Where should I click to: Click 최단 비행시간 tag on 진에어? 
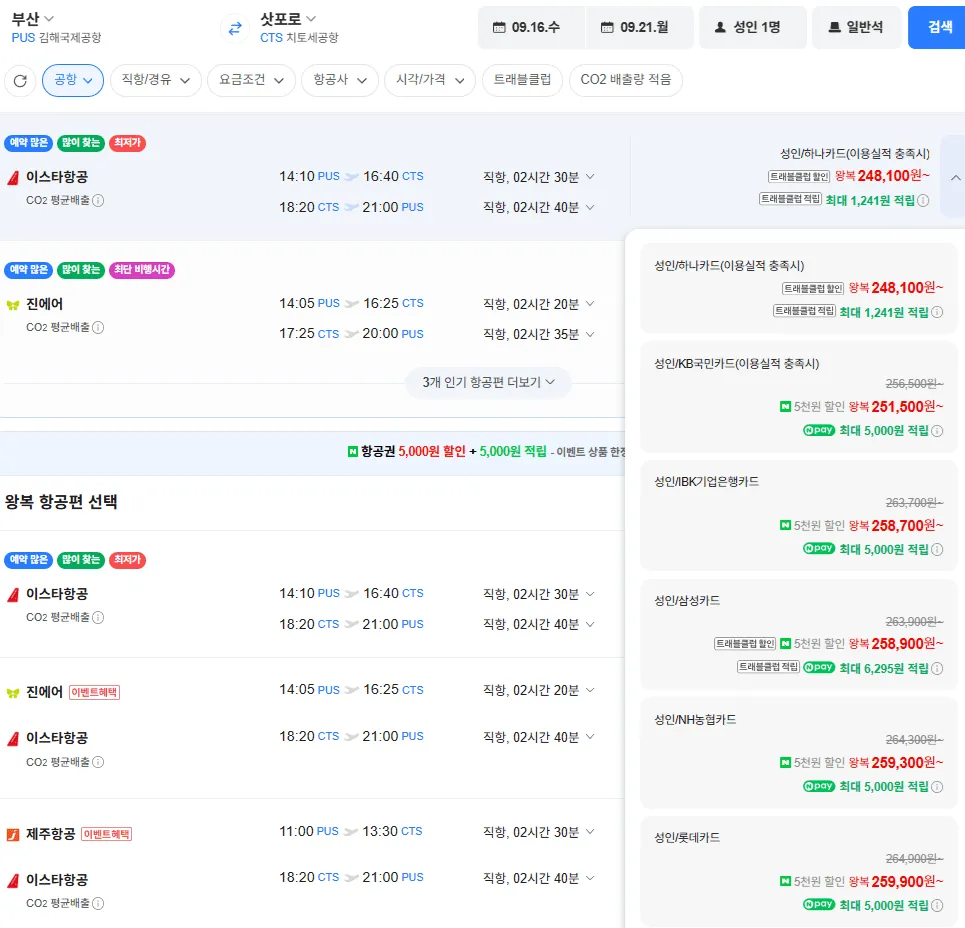pyautogui.click(x=142, y=270)
